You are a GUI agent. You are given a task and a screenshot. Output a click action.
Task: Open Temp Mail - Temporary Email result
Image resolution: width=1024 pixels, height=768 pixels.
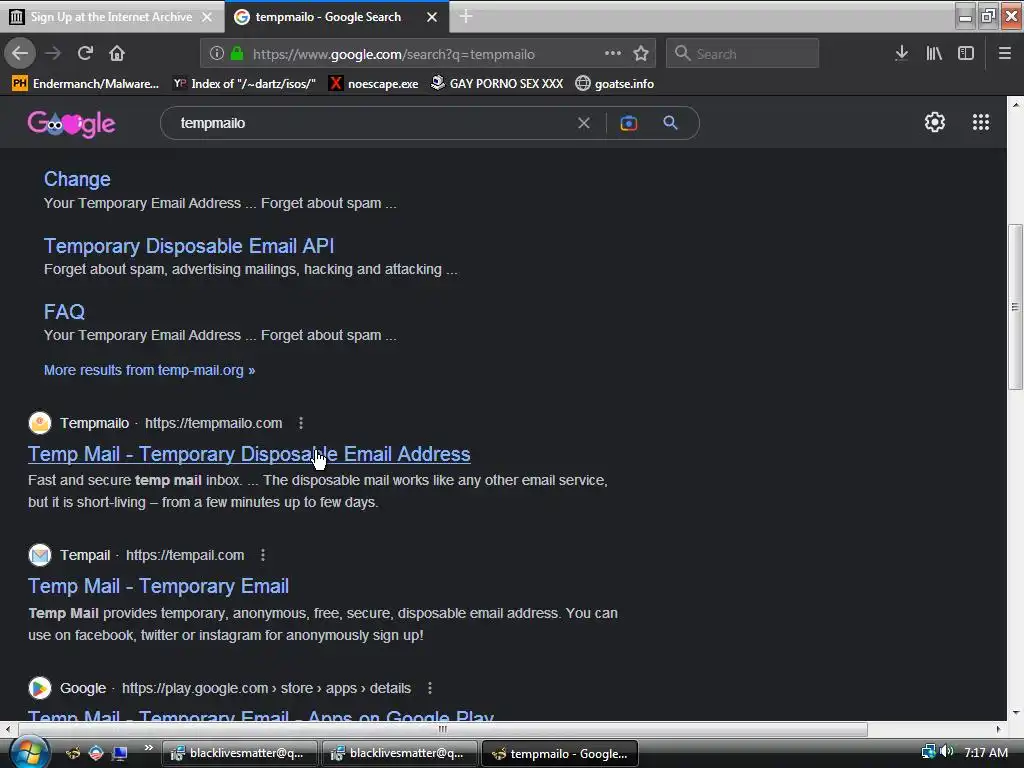pos(158,586)
